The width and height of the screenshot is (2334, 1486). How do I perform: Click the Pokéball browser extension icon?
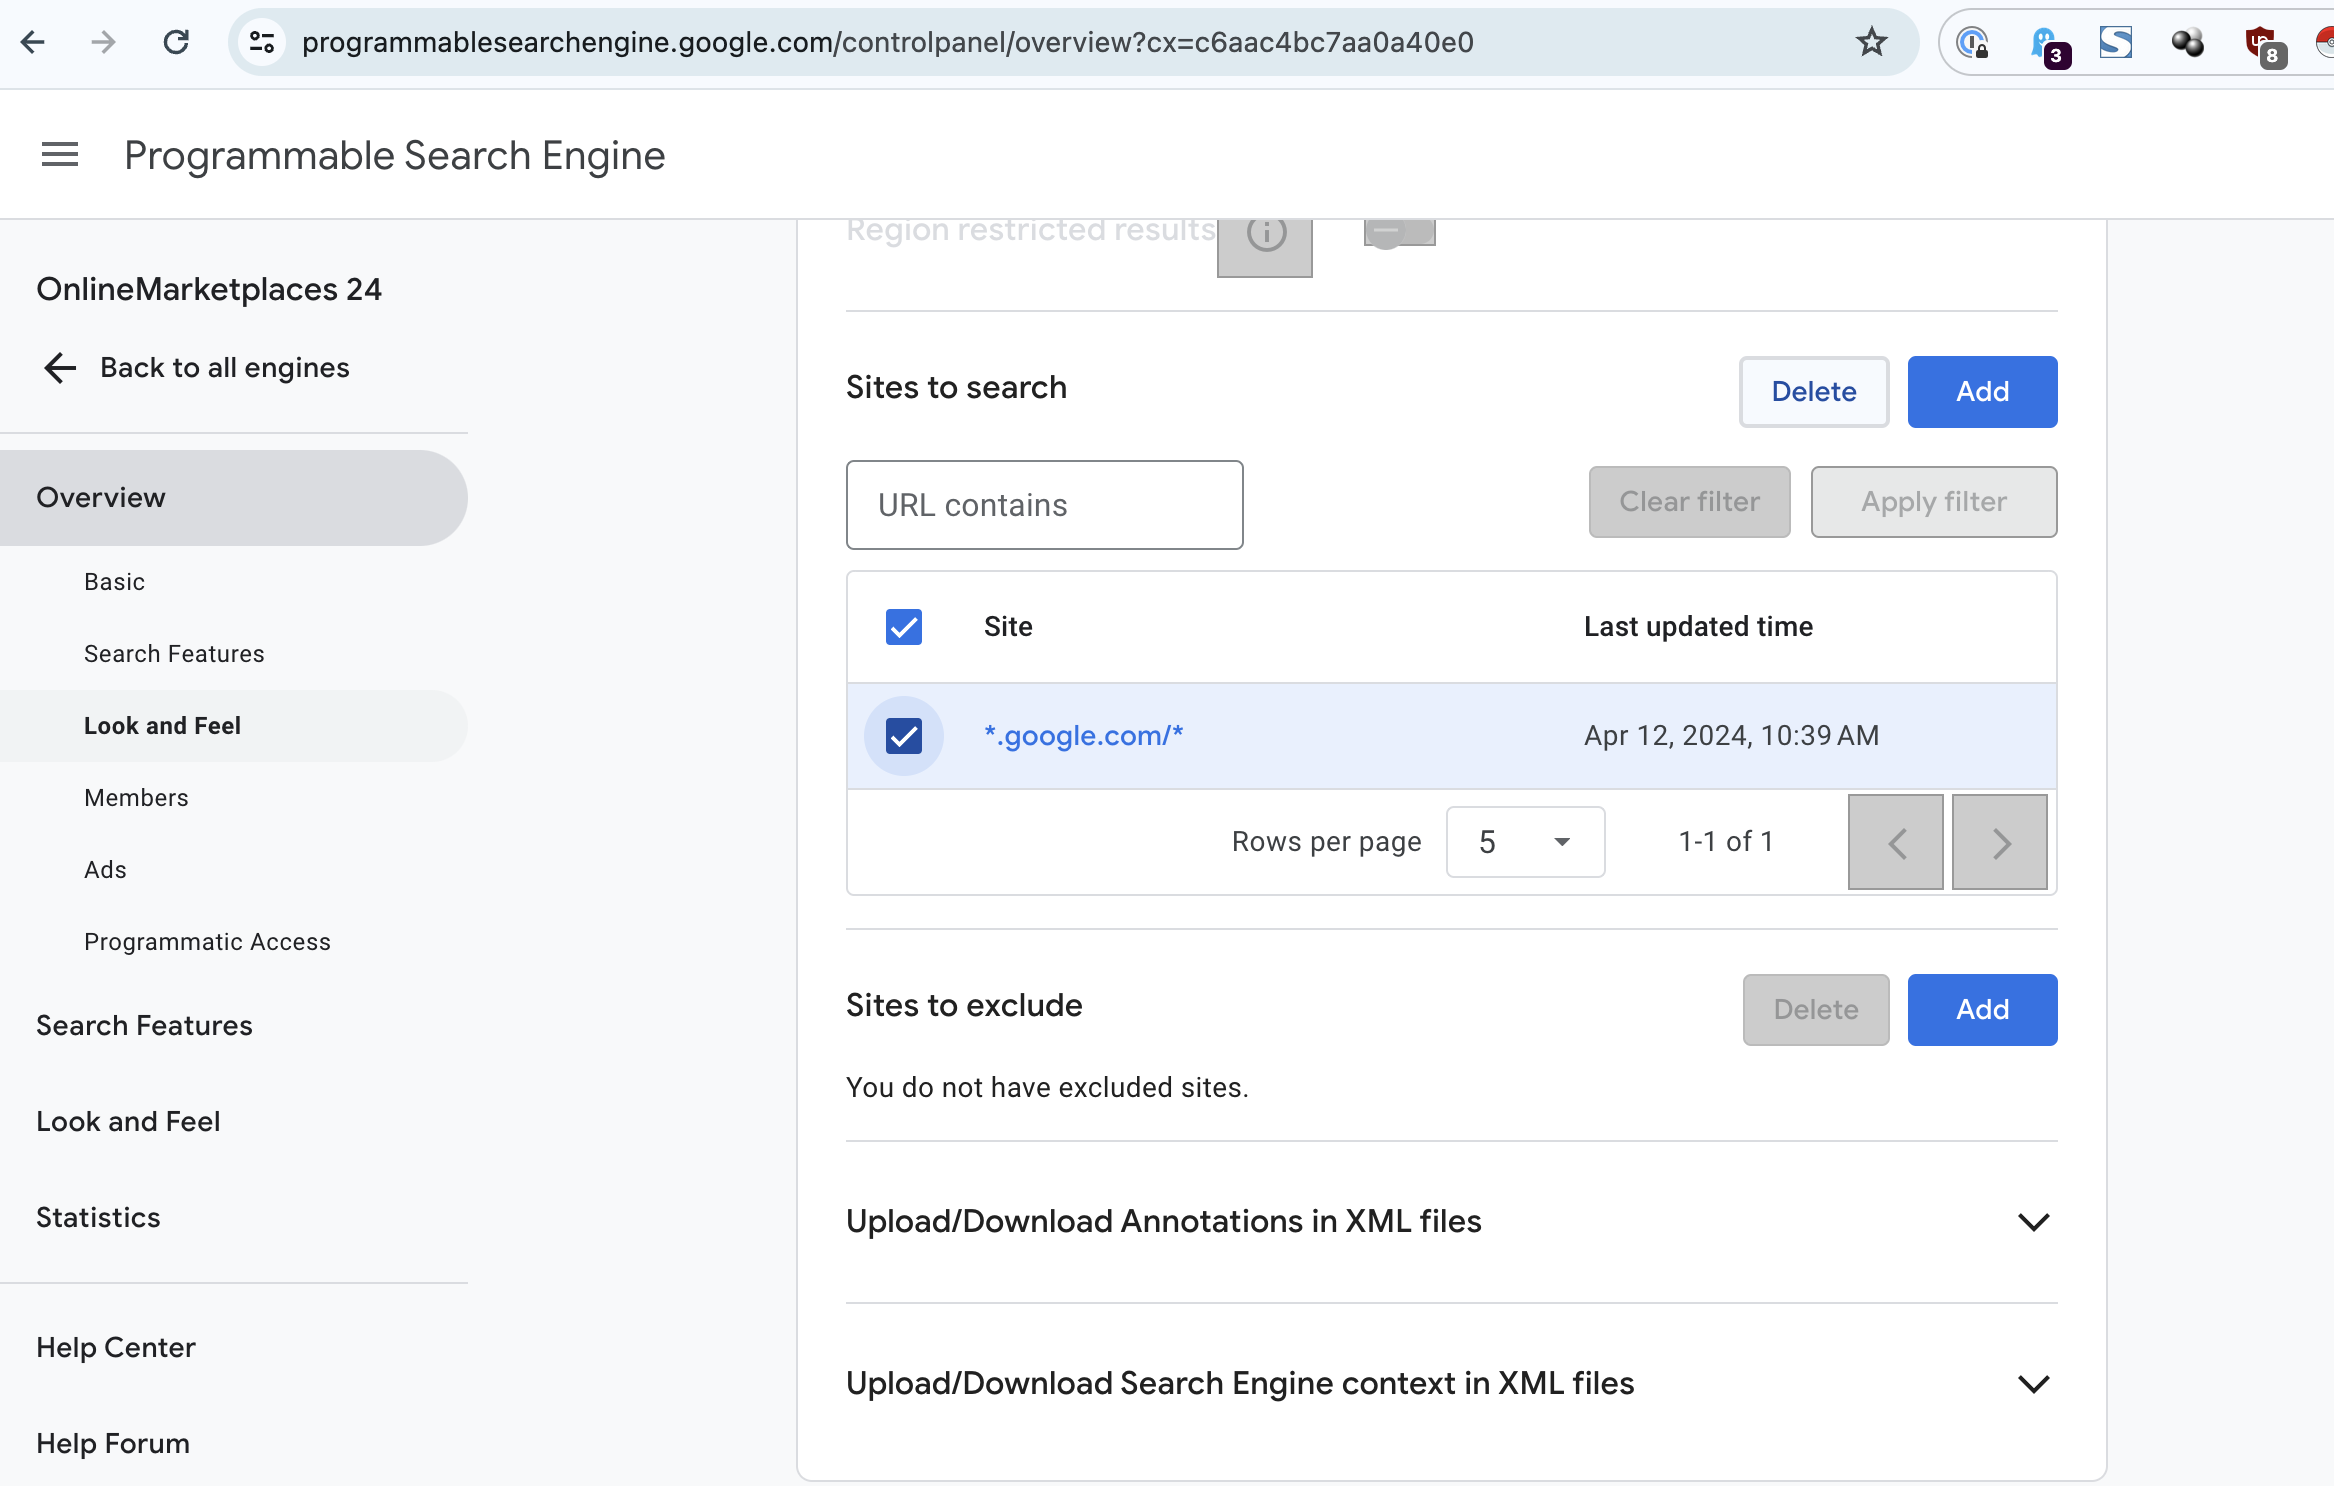coord(2325,43)
